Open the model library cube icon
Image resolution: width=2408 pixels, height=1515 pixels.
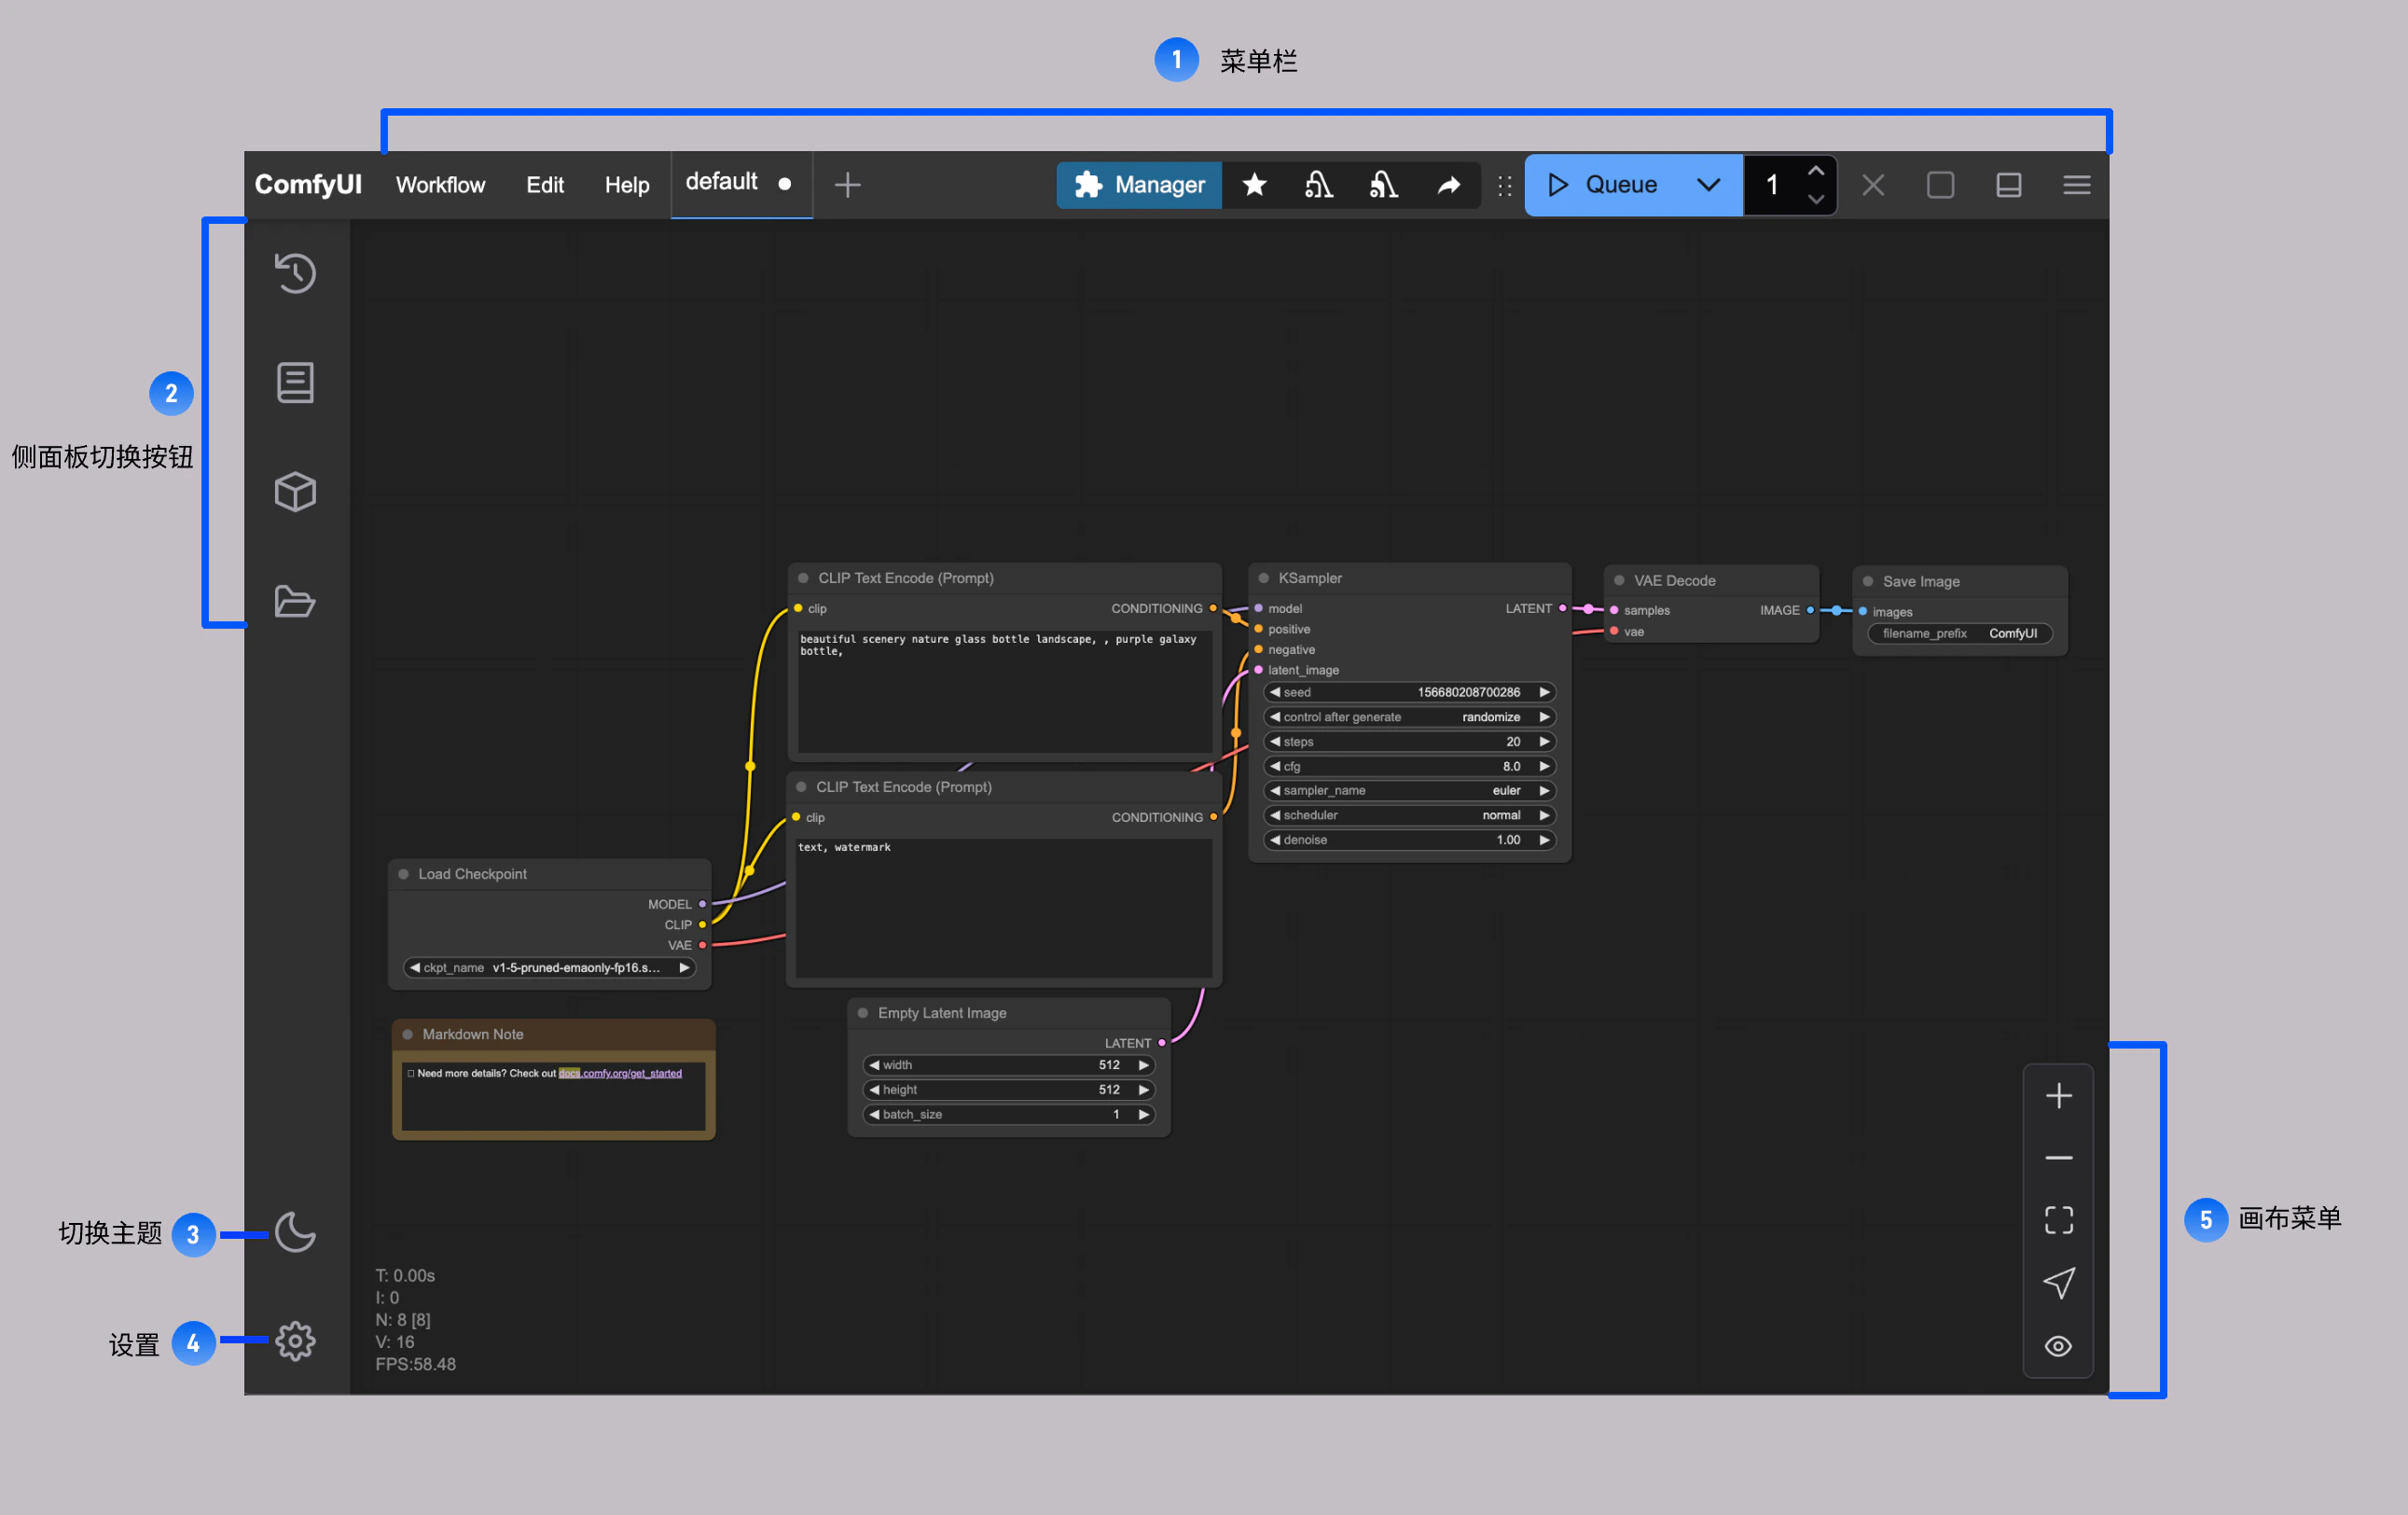coord(295,492)
